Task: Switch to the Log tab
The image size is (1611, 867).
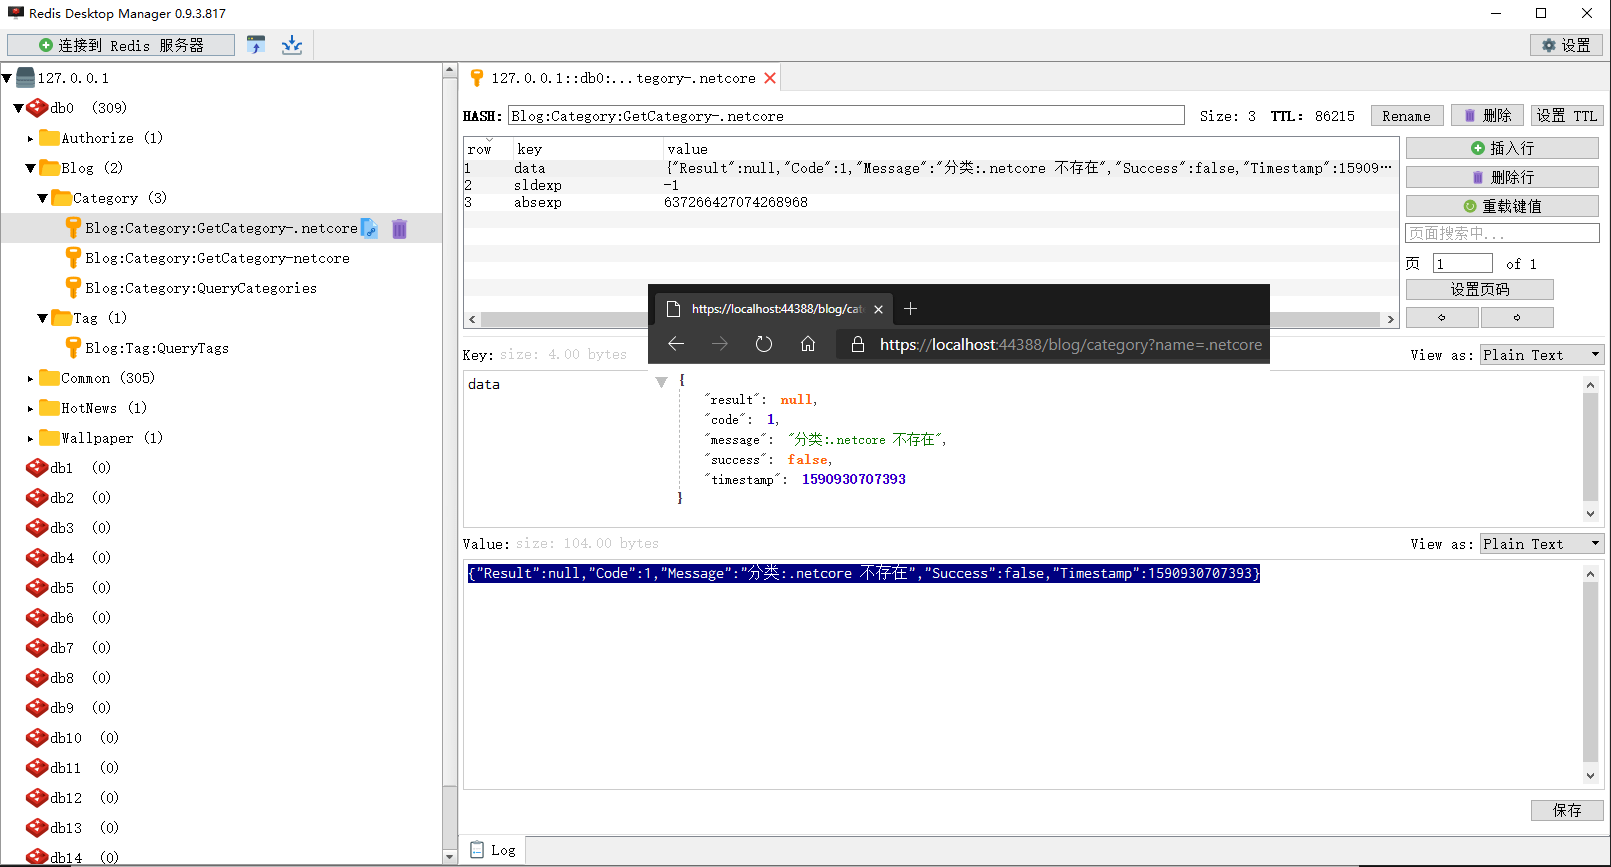Action: click(x=493, y=850)
